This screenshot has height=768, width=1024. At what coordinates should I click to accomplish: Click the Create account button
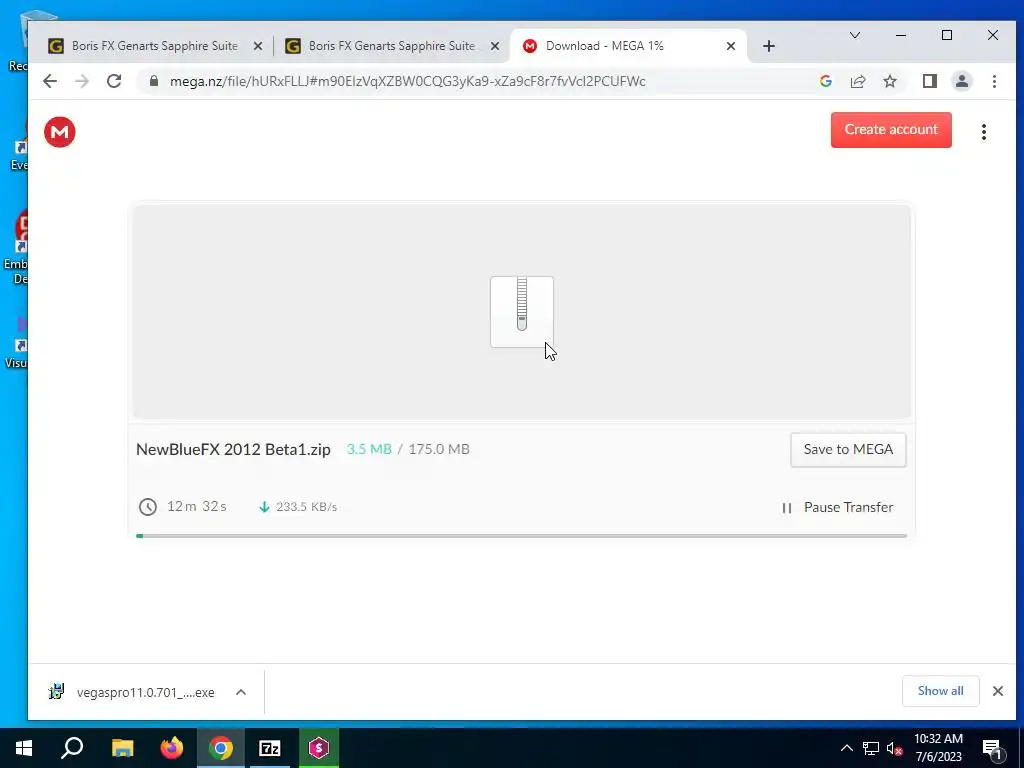[891, 129]
